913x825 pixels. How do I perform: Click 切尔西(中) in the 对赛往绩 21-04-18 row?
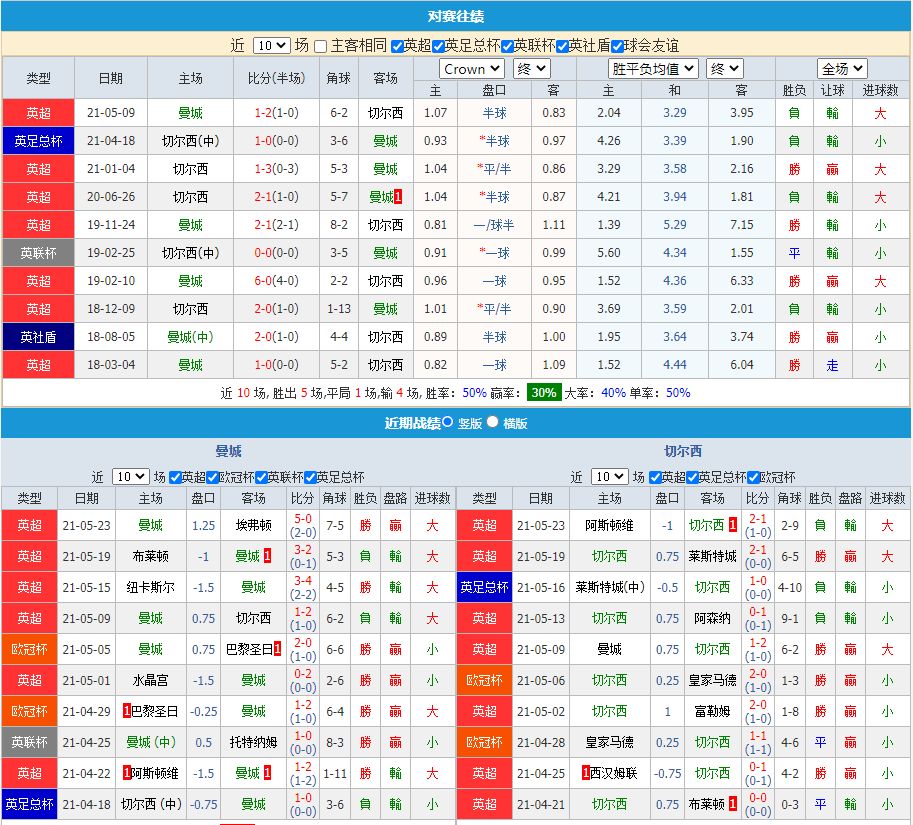point(190,141)
